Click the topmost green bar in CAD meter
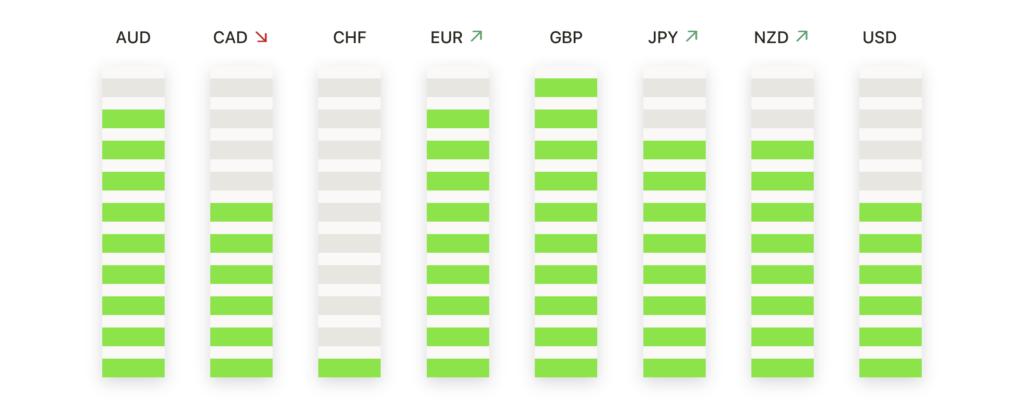Image resolution: width=1024 pixels, height=409 pixels. [241, 212]
